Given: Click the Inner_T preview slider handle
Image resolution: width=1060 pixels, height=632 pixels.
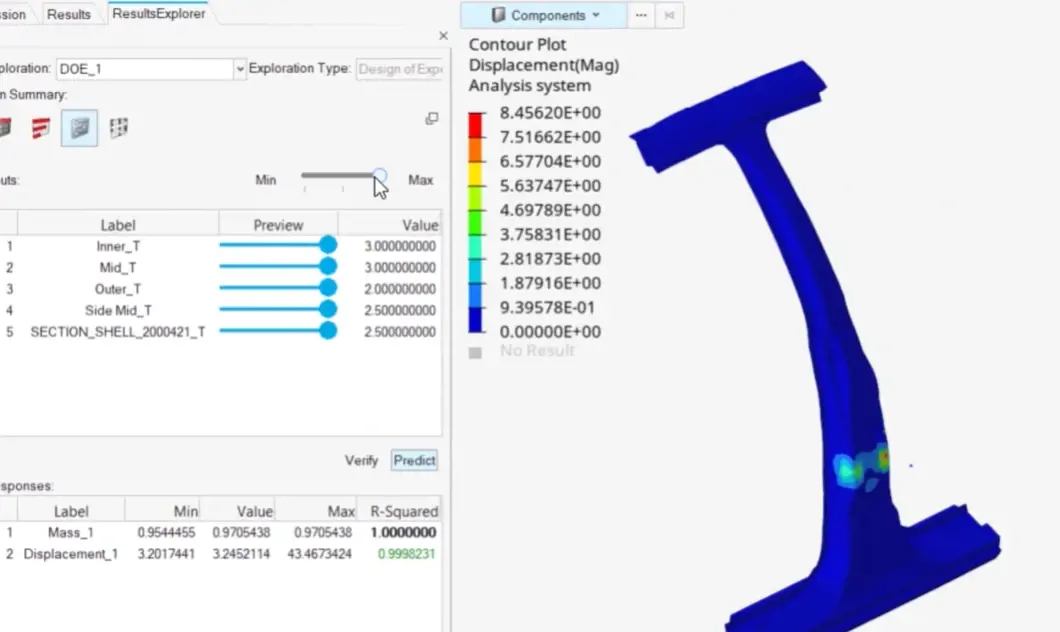Looking at the screenshot, I should [327, 245].
